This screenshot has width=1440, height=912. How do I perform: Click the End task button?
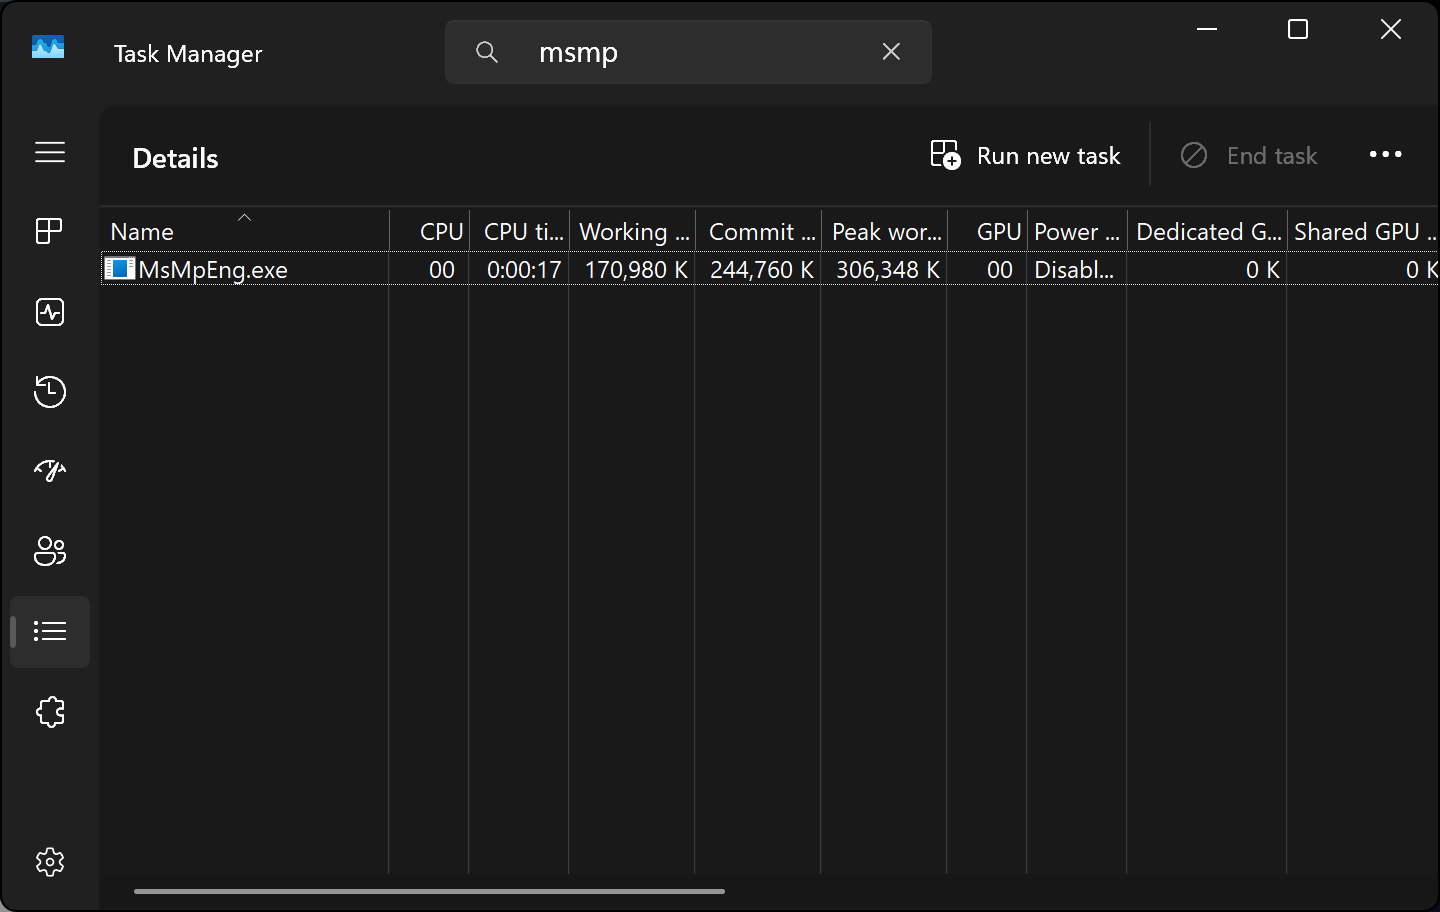point(1249,155)
